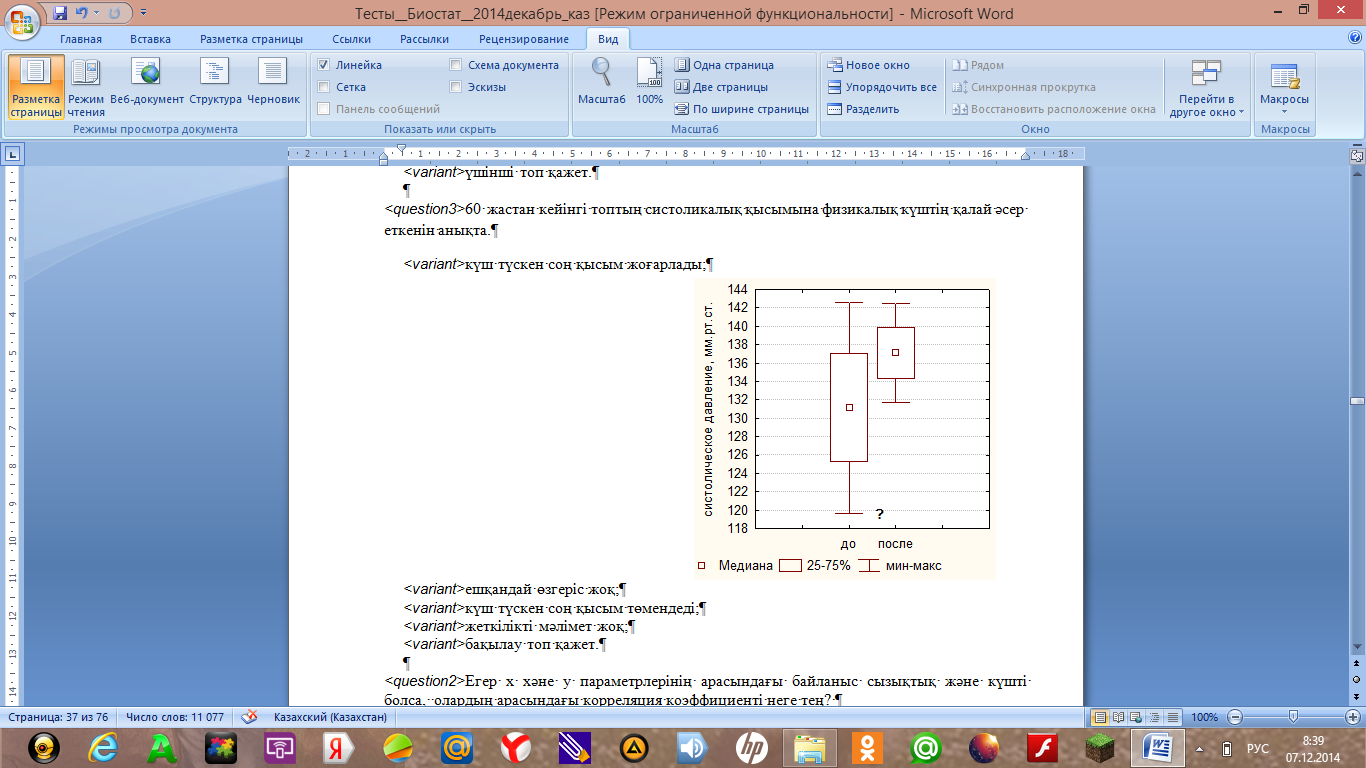The width and height of the screenshot is (1366, 768).
Task: Click Упорядочить все windows
Action: [882, 87]
